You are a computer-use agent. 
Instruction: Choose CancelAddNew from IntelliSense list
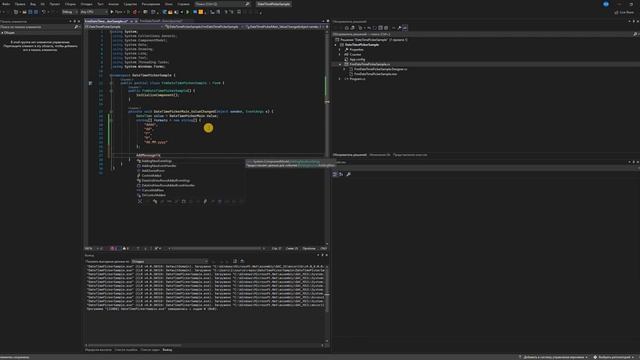(x=153, y=191)
